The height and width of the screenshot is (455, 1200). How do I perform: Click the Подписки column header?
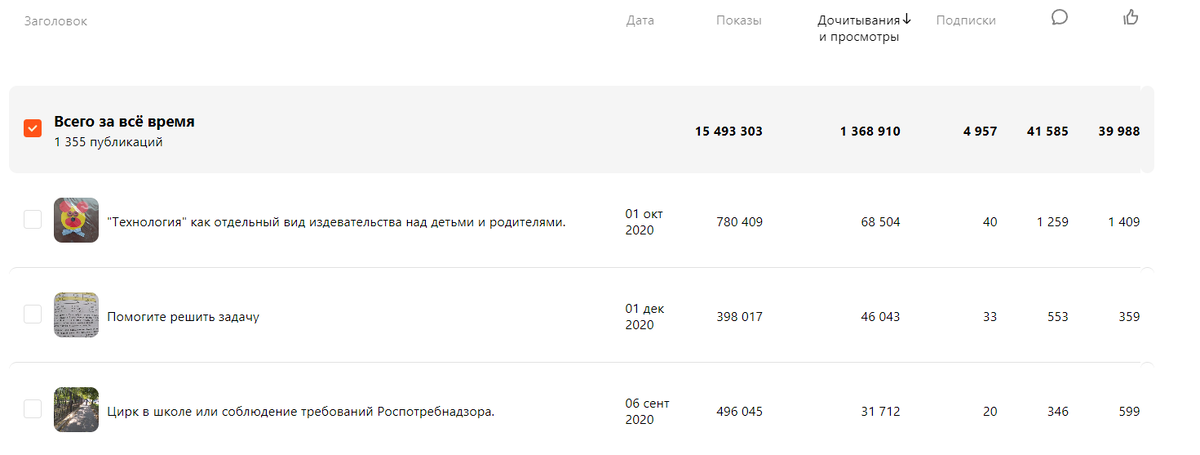[965, 20]
